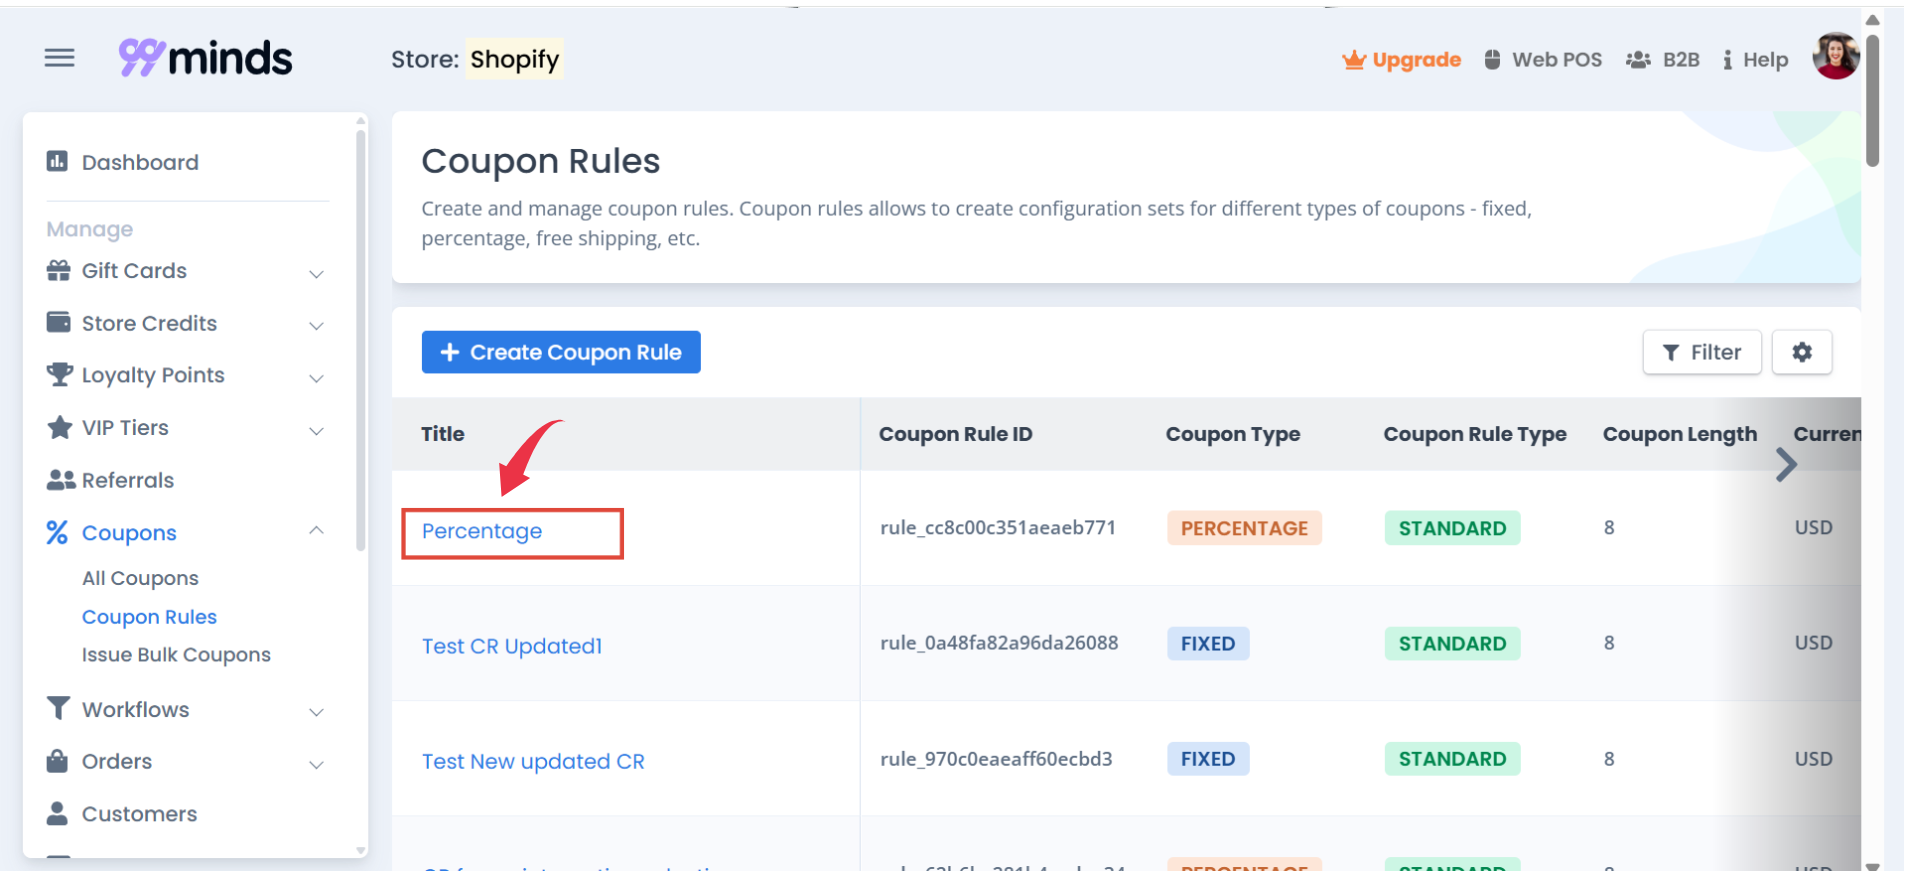1918x871 pixels.
Task: Expand the Store Credits section
Action: pos(185,324)
